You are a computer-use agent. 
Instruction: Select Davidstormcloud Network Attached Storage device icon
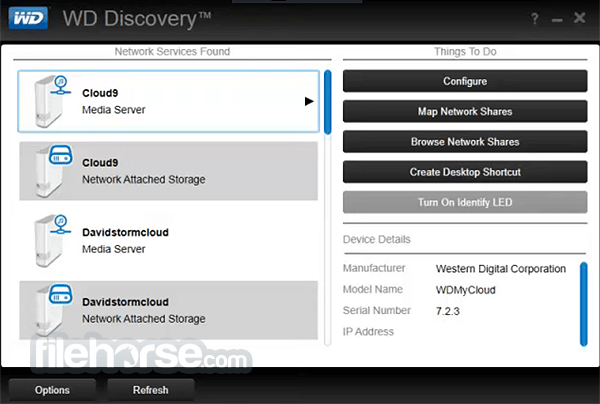[53, 310]
